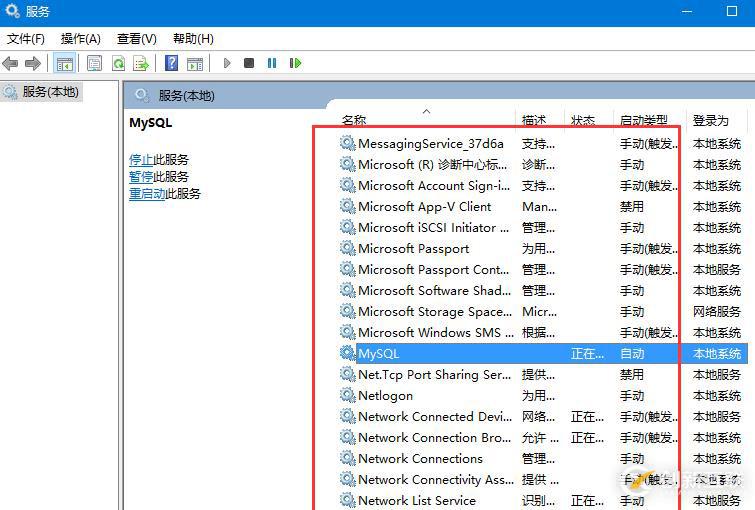Click the Man... description of App-V Client
The width and height of the screenshot is (755, 510).
(539, 207)
